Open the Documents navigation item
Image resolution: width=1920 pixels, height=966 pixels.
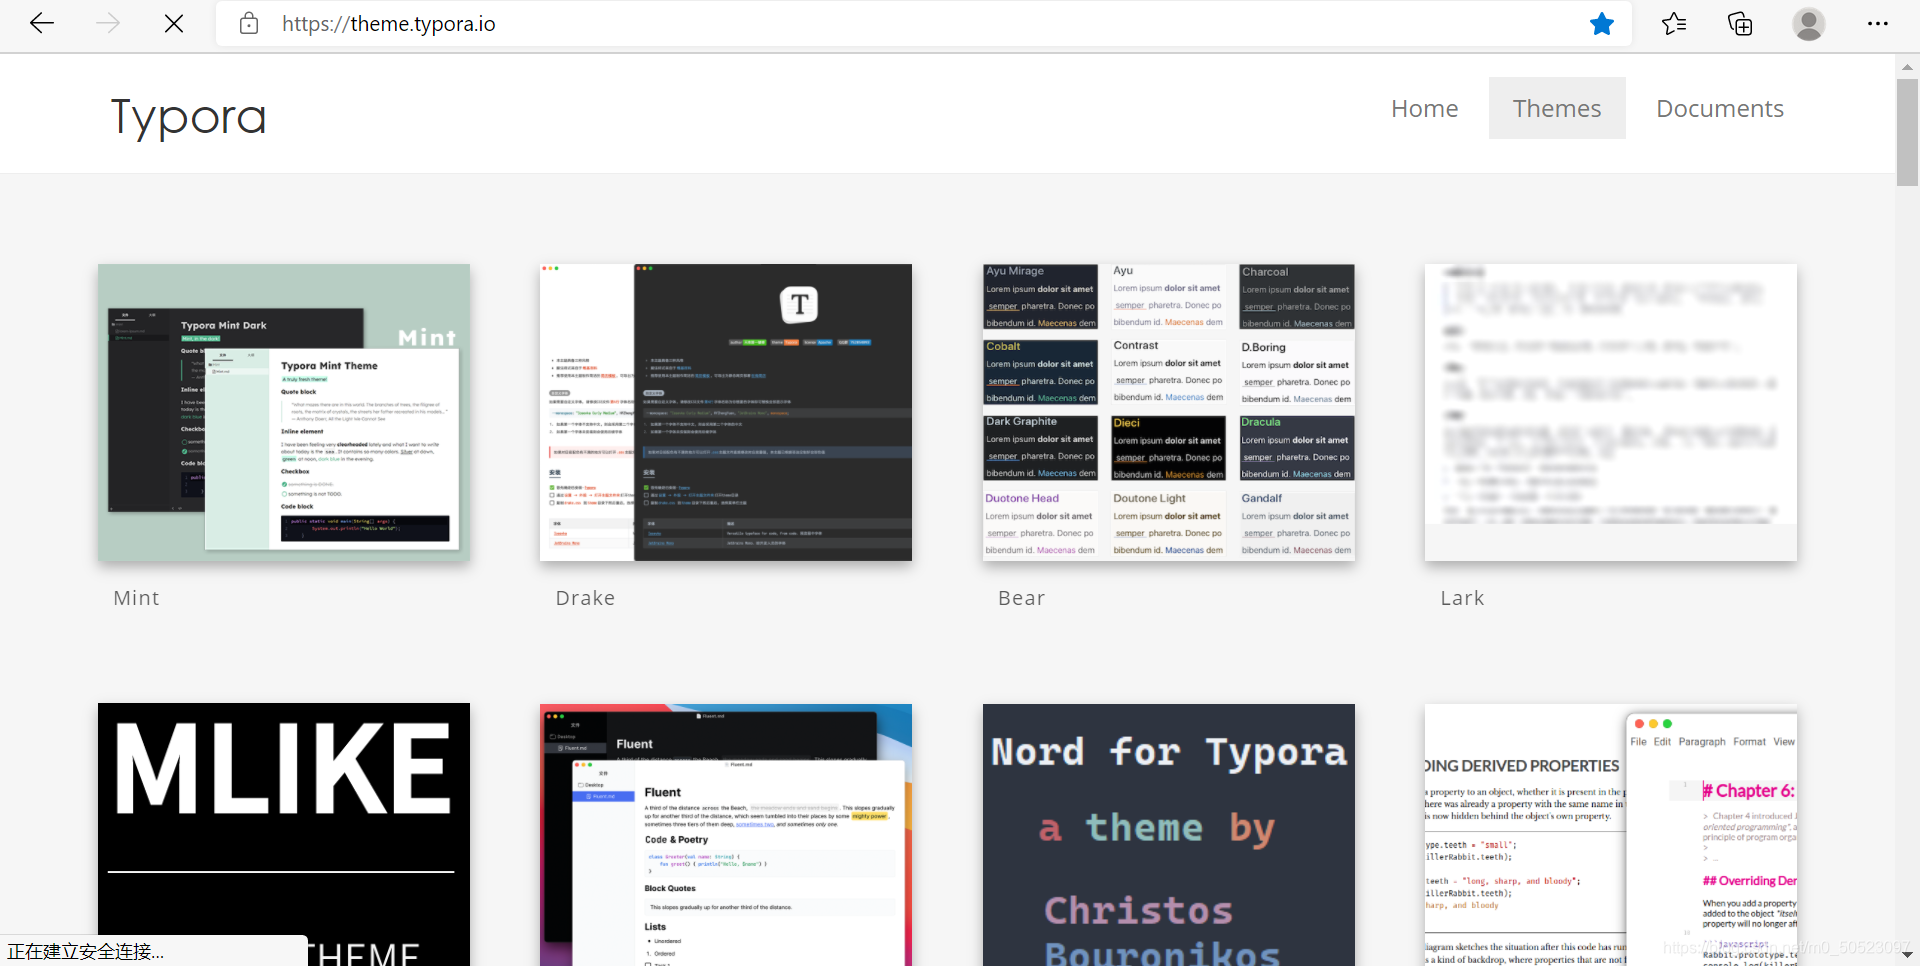tap(1720, 108)
